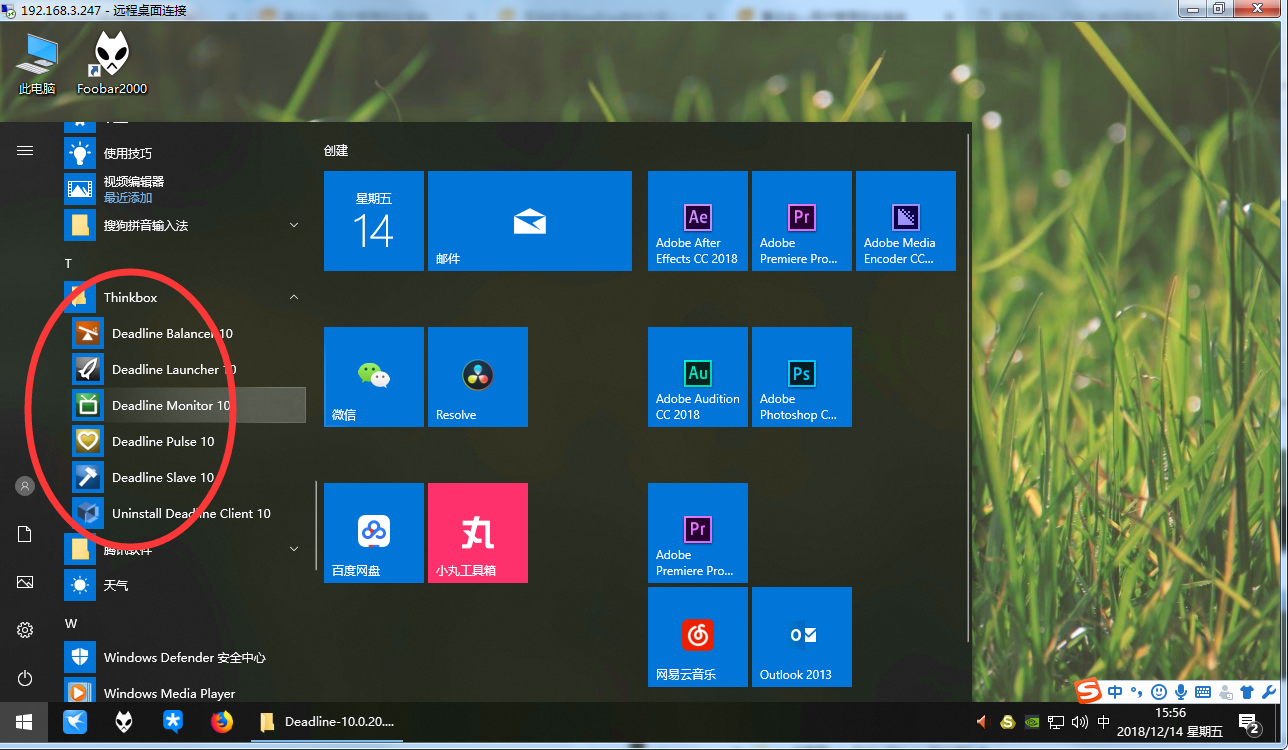Start Deadline Pulse 10
This screenshot has width=1288, height=750.
[163, 441]
